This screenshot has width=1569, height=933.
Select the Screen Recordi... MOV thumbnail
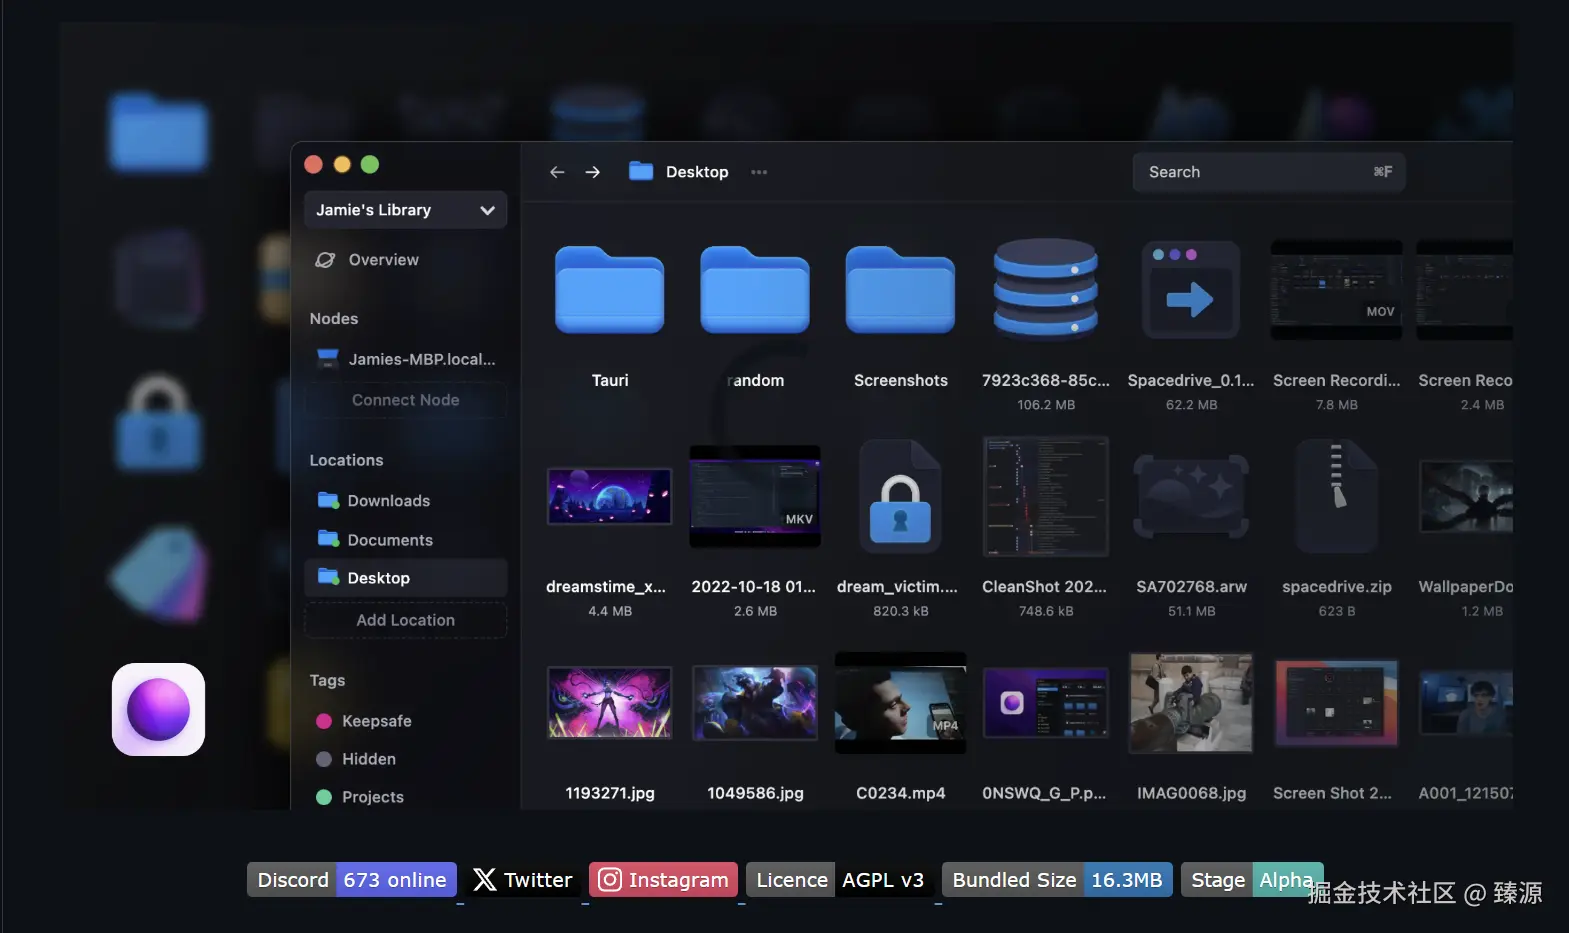tap(1336, 290)
